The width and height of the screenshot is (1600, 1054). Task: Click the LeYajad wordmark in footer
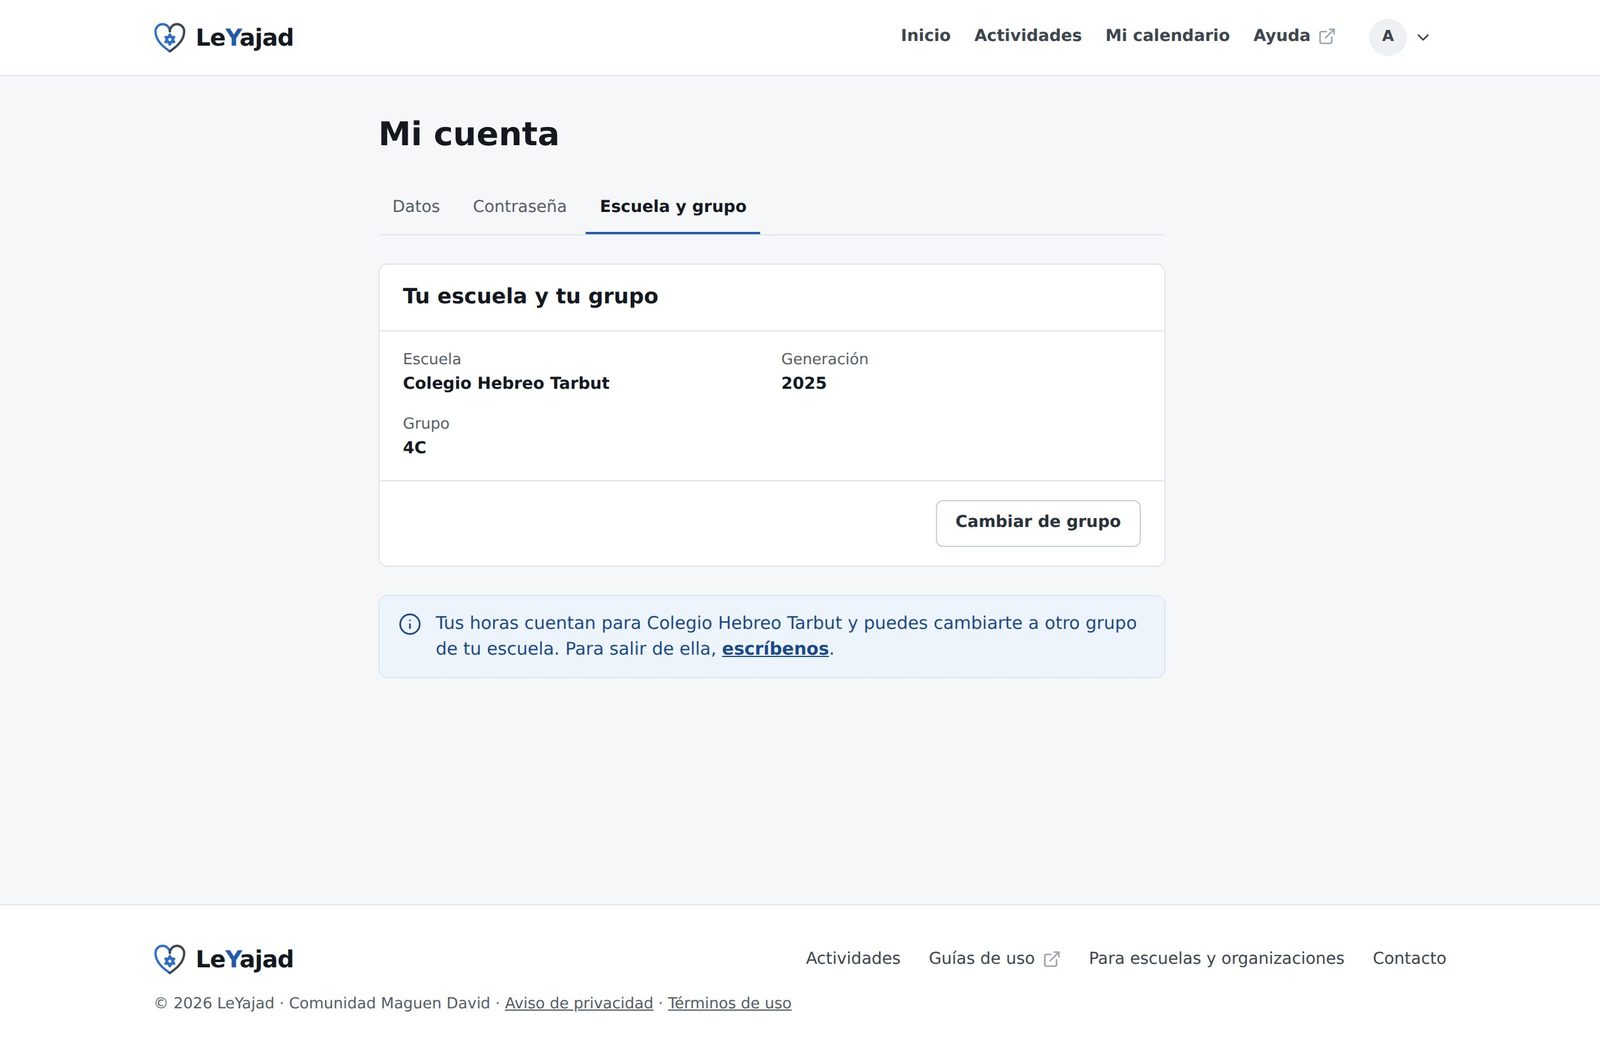coord(245,960)
